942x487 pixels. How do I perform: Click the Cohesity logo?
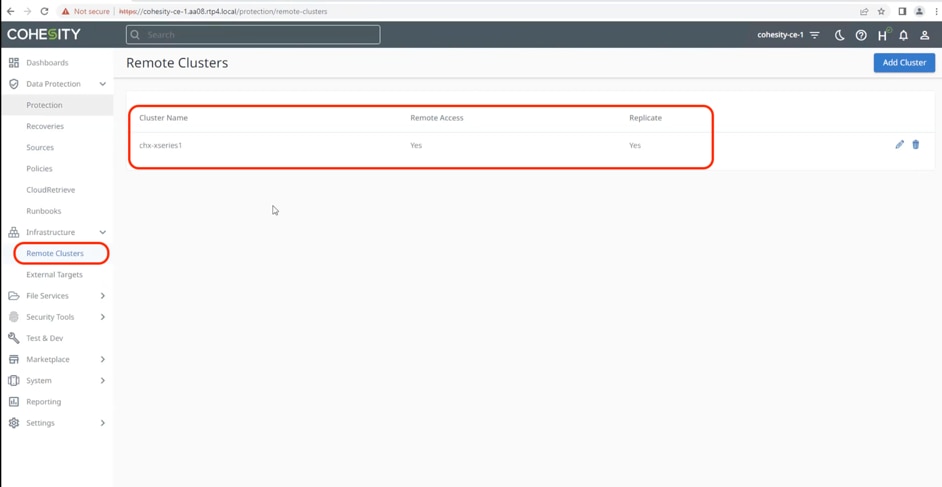[x=43, y=35]
